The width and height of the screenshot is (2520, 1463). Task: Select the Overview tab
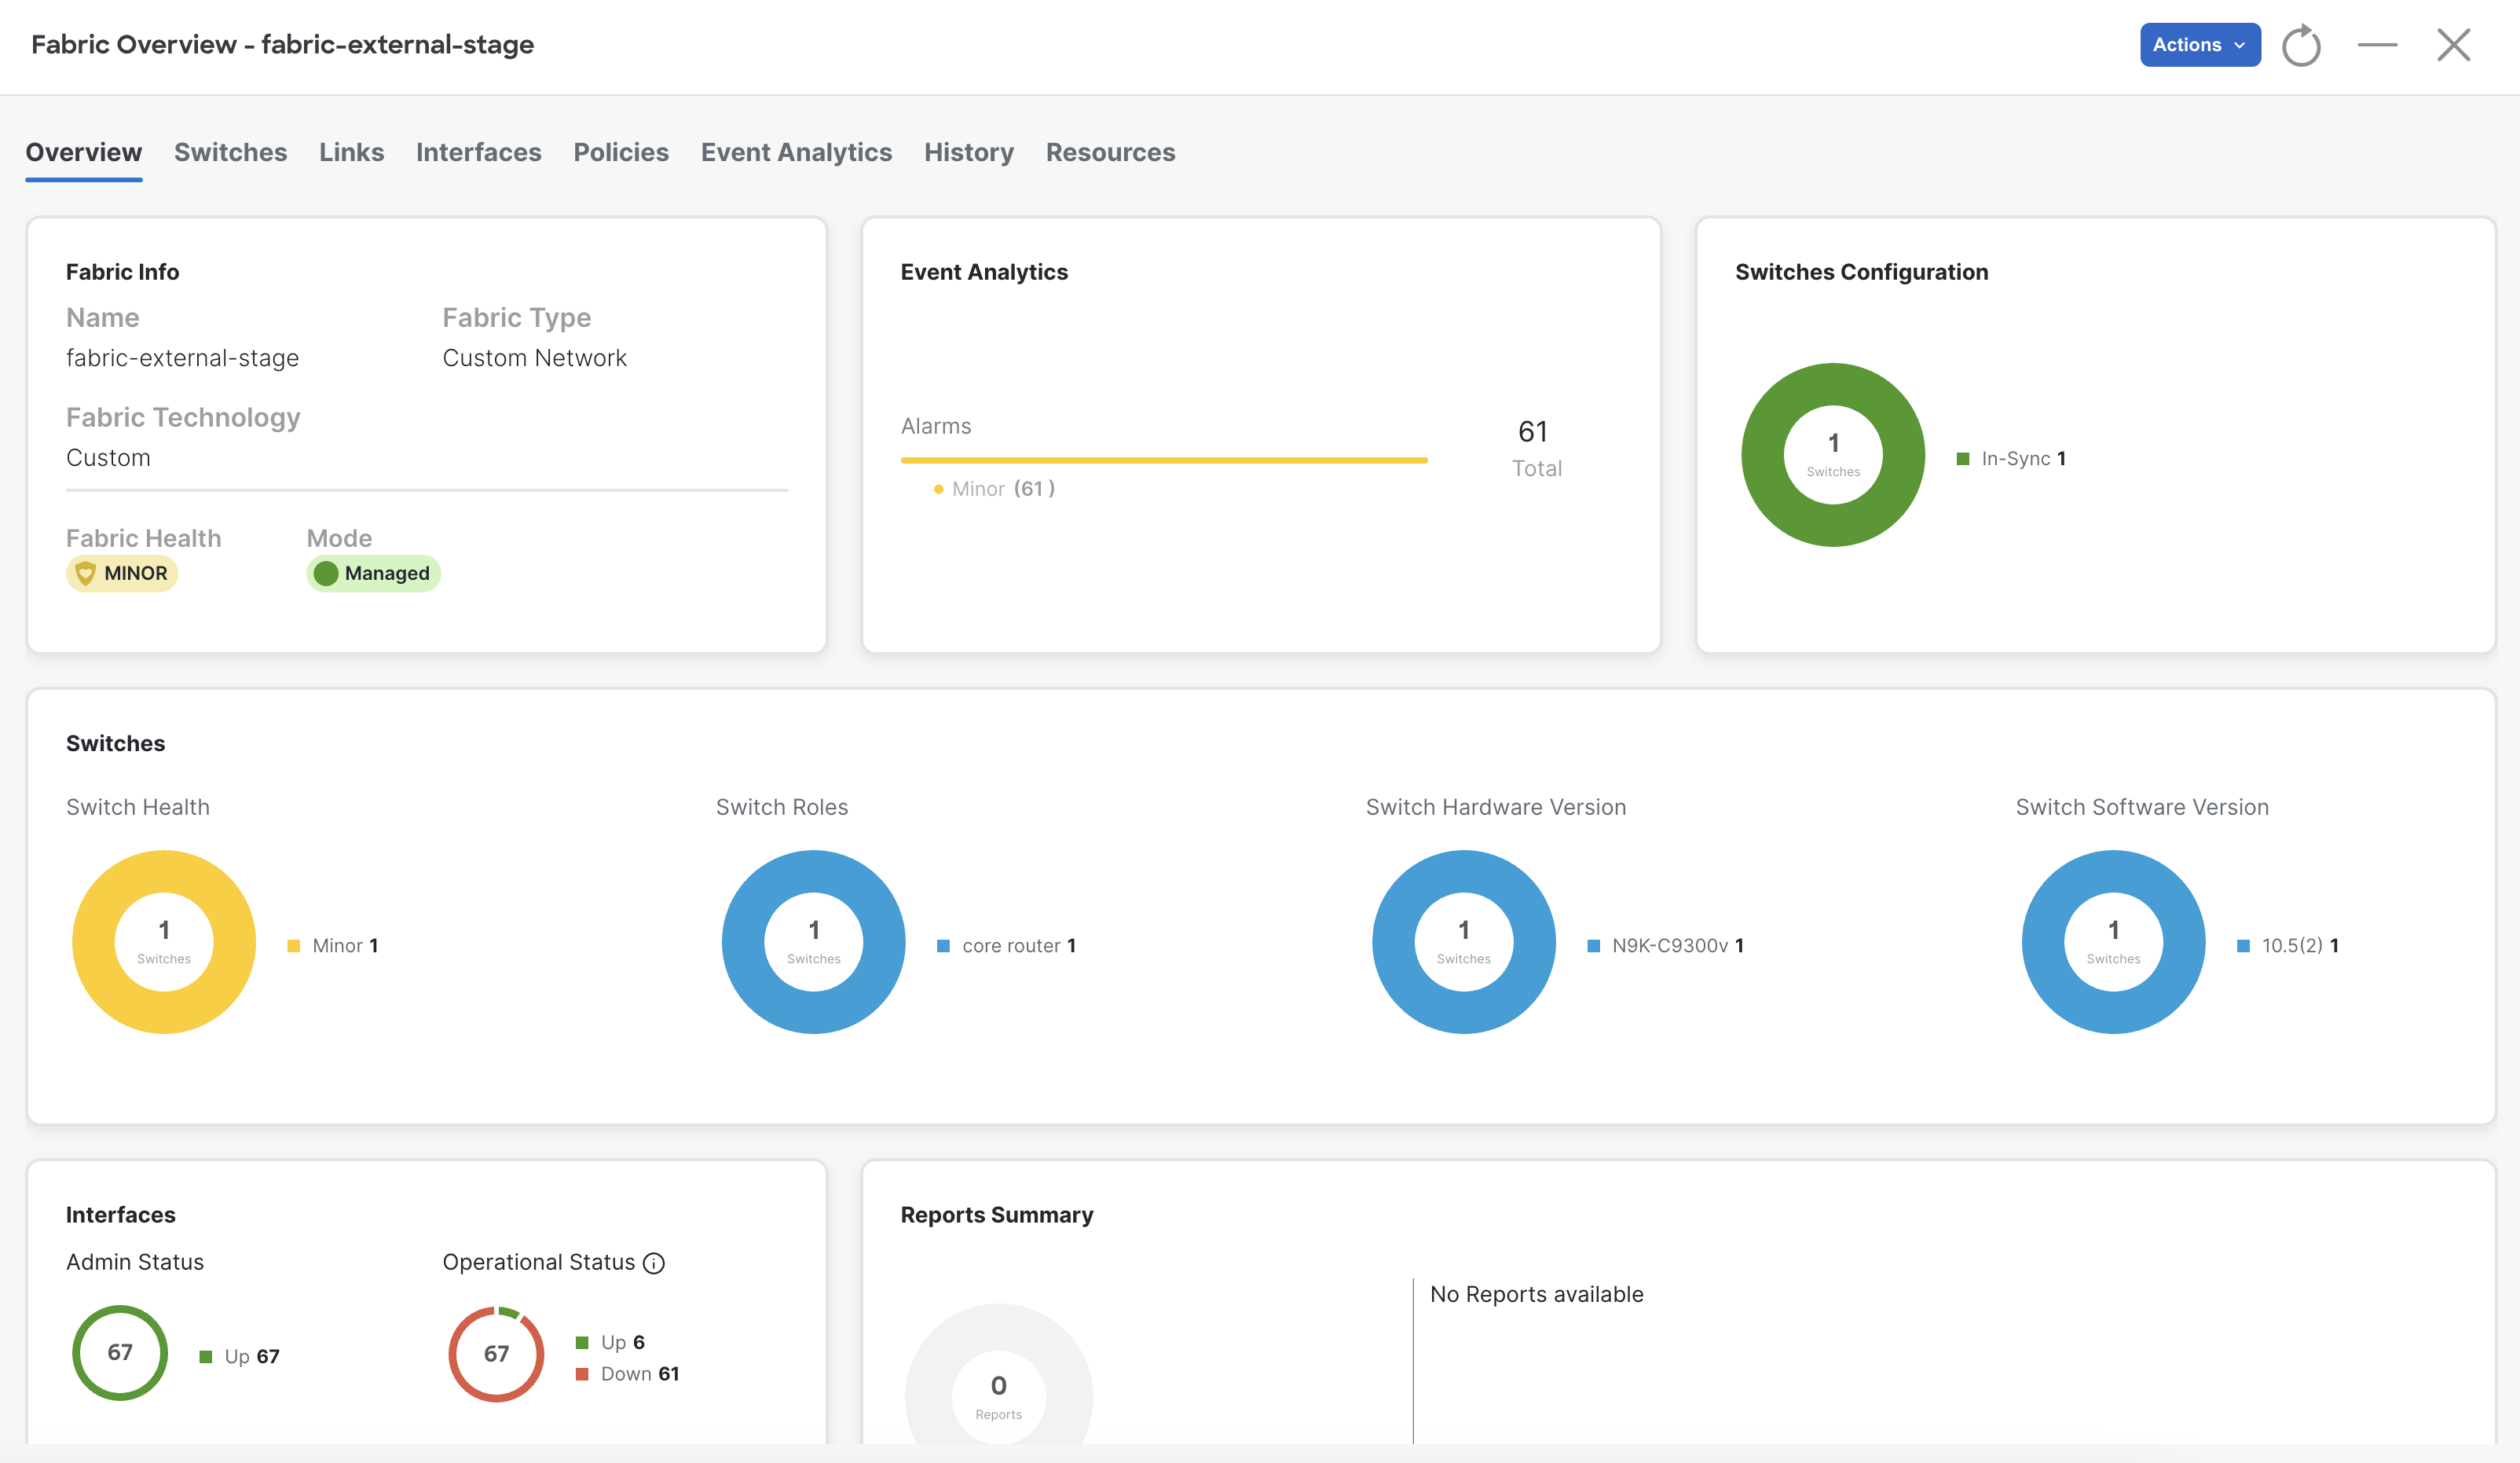83,152
